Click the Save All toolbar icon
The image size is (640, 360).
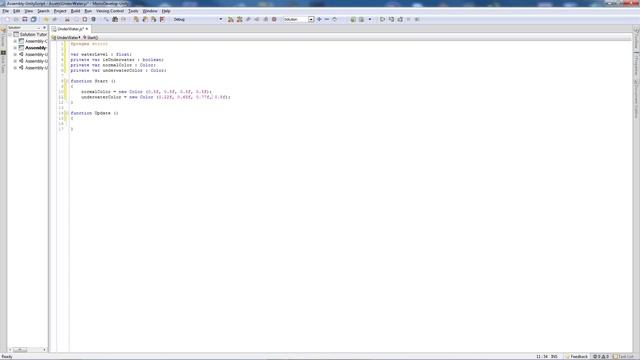[x=33, y=19]
